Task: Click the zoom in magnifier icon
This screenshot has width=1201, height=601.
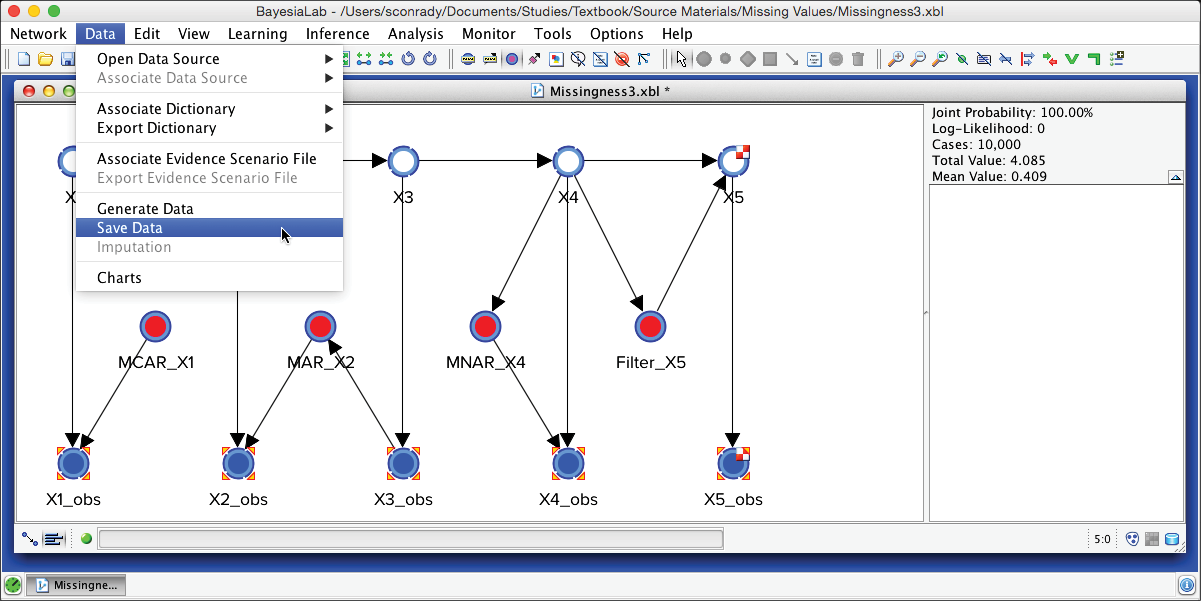Action: (896, 59)
